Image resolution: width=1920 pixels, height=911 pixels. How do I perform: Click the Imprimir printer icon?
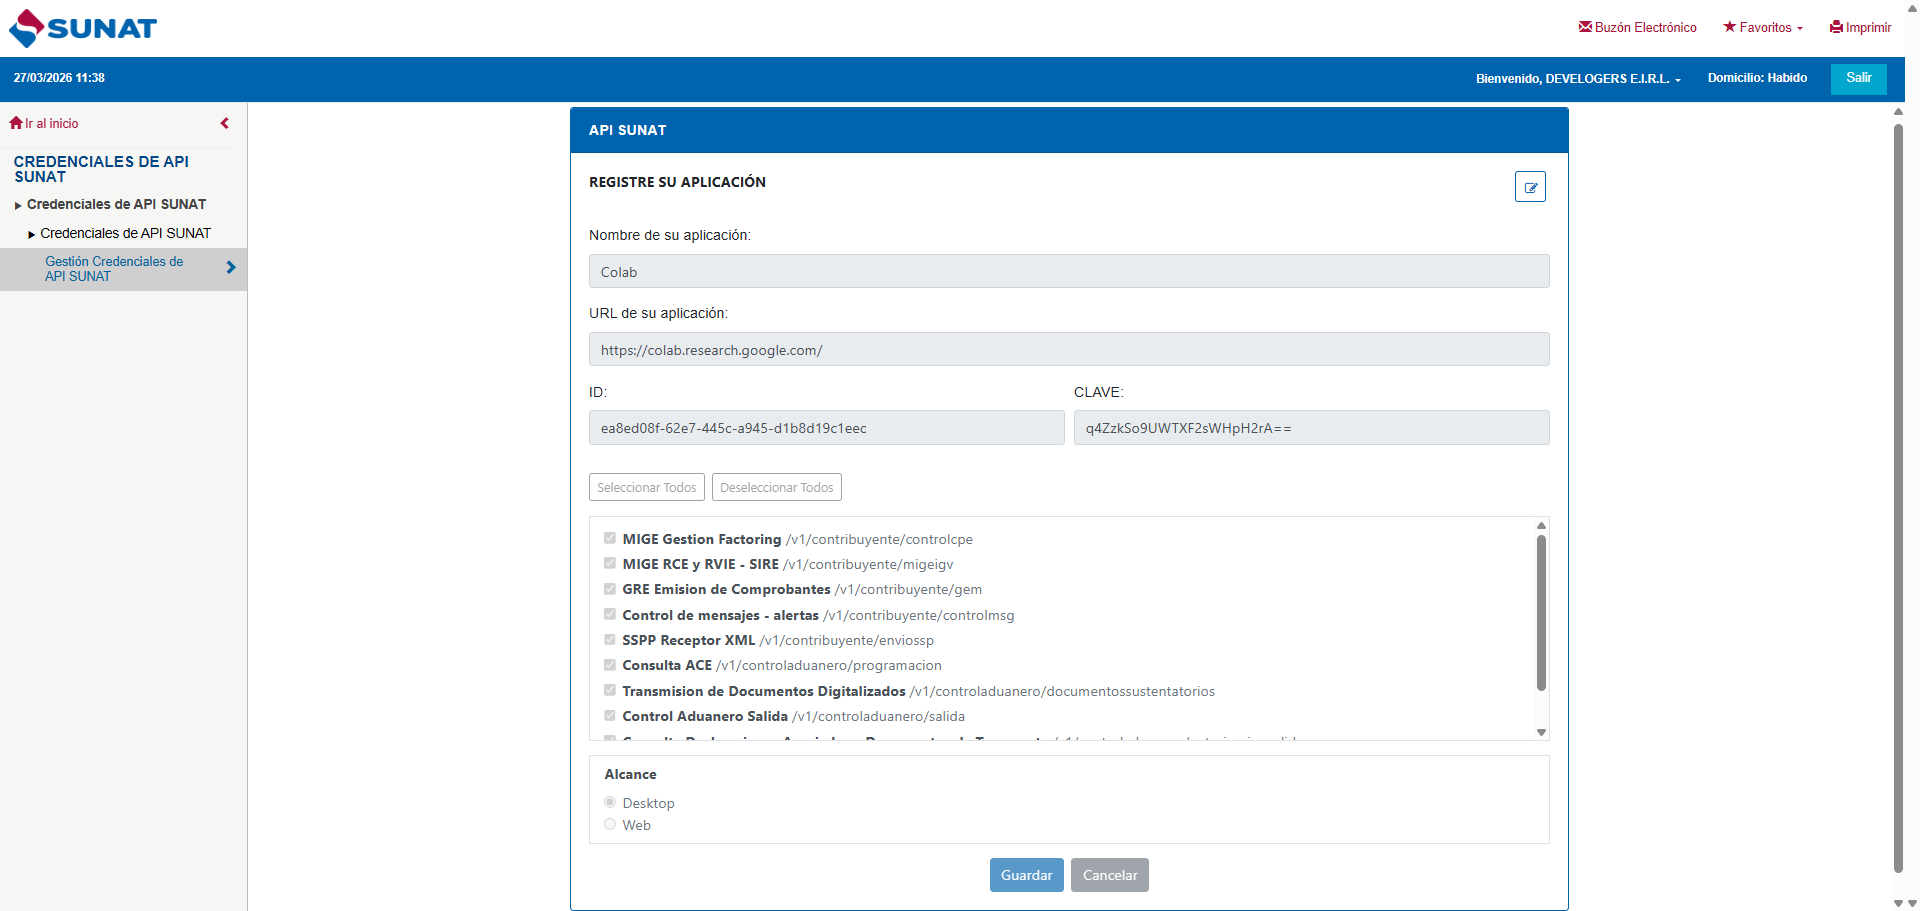pos(1836,27)
